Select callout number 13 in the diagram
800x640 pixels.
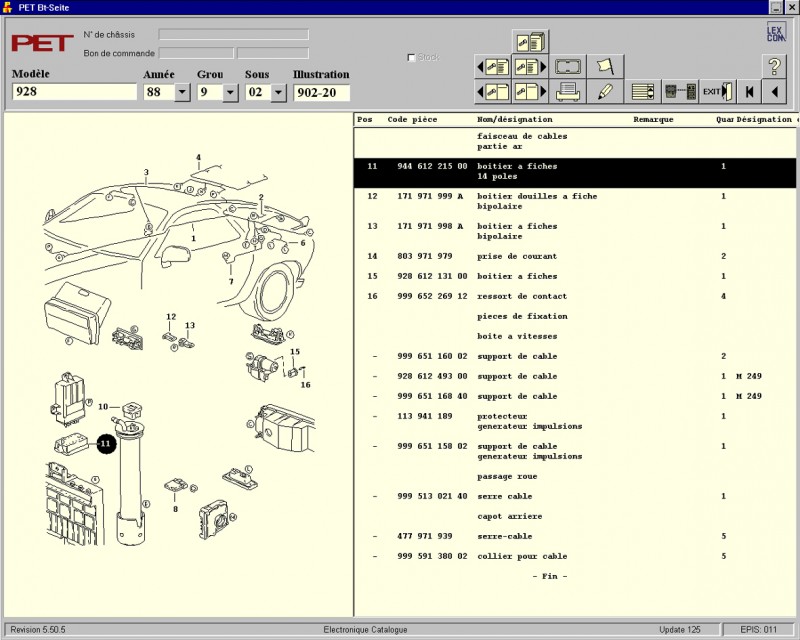(x=190, y=325)
